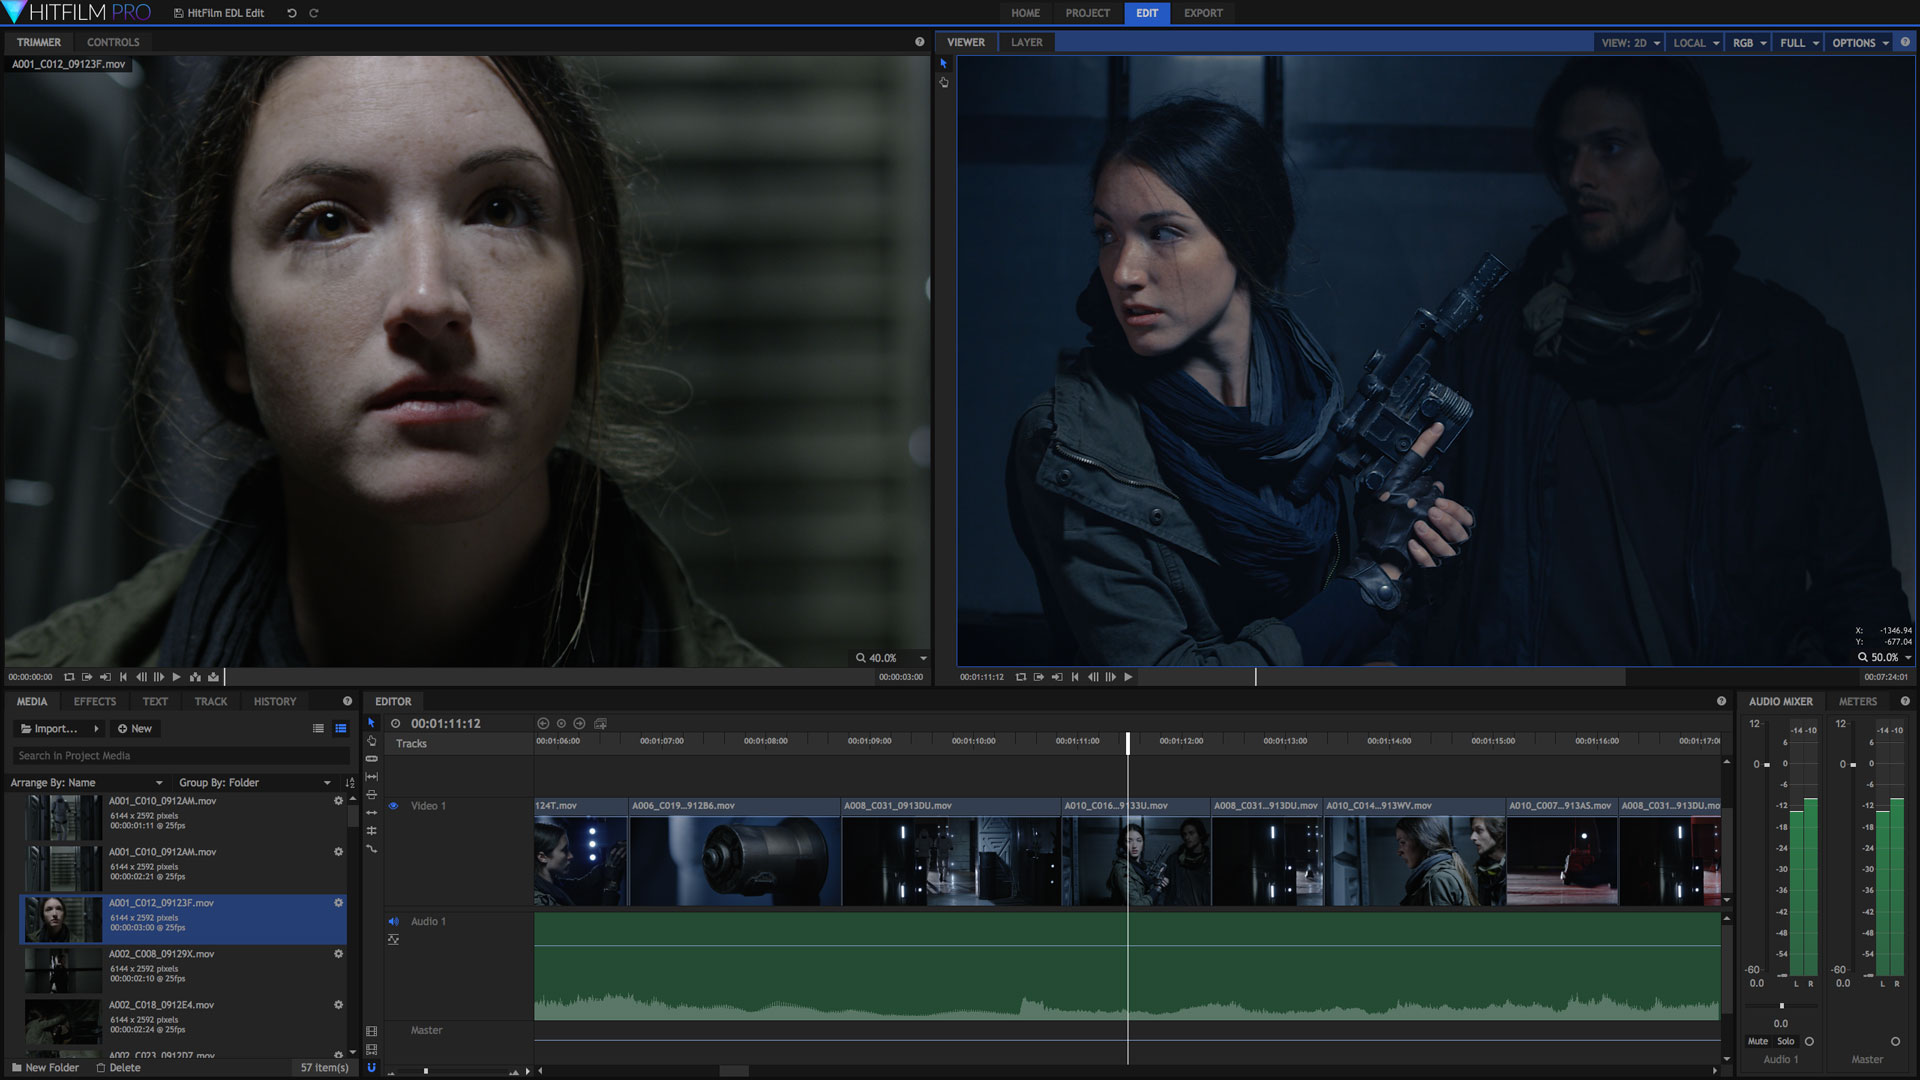Select the MEDIA panel tab
The image size is (1920, 1080).
pos(30,700)
